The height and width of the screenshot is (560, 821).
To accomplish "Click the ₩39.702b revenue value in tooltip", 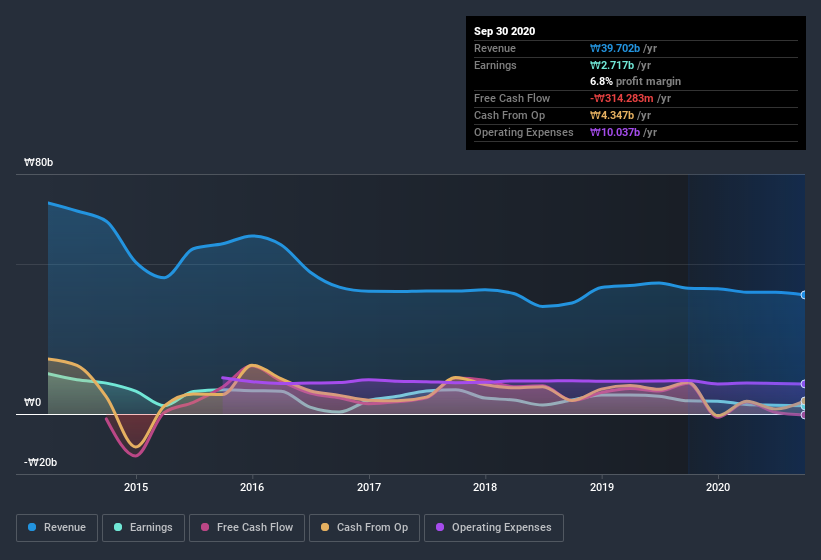I will (x=615, y=48).
